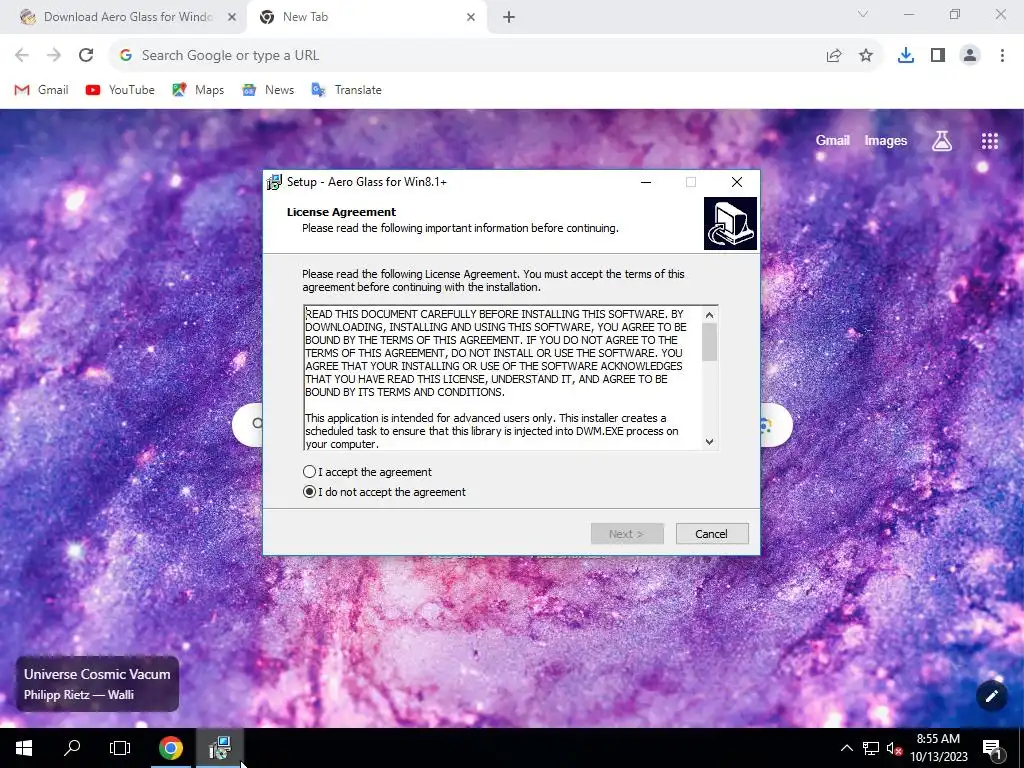
Task: Click the Images link on New Tab page
Action: pyautogui.click(x=886, y=140)
